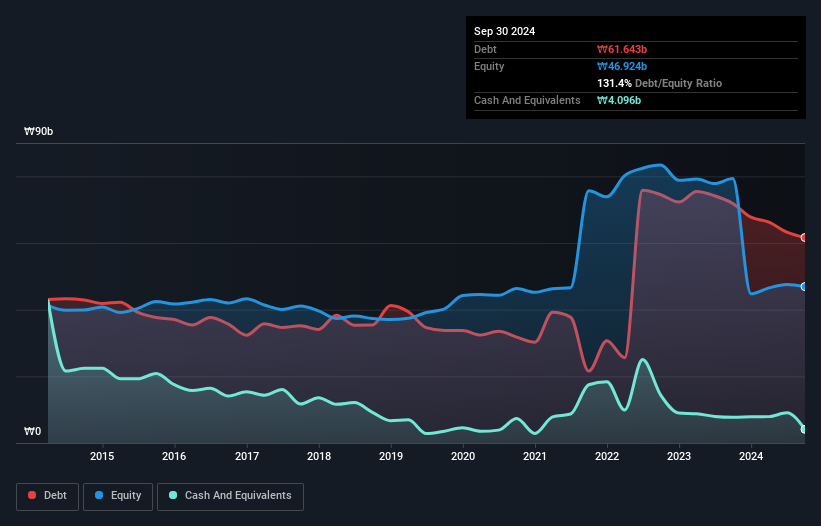
Task: Click the 2015 x-axis label
Action: pos(102,456)
